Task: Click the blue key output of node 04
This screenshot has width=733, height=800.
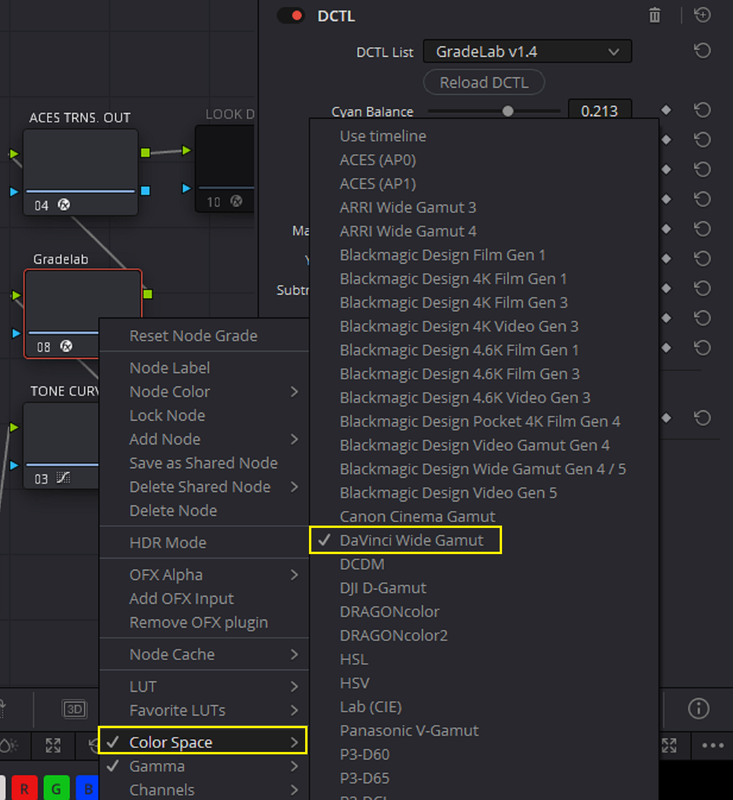Action: tap(145, 190)
